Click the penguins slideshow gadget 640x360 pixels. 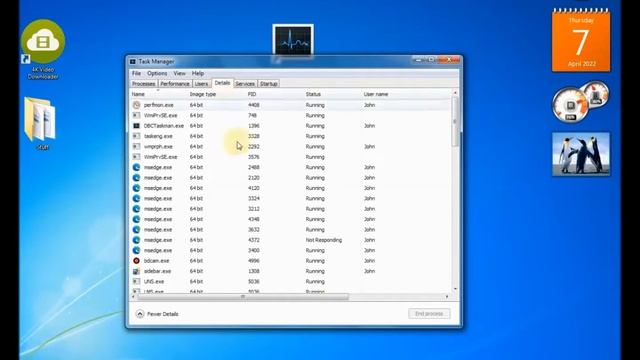tap(581, 154)
